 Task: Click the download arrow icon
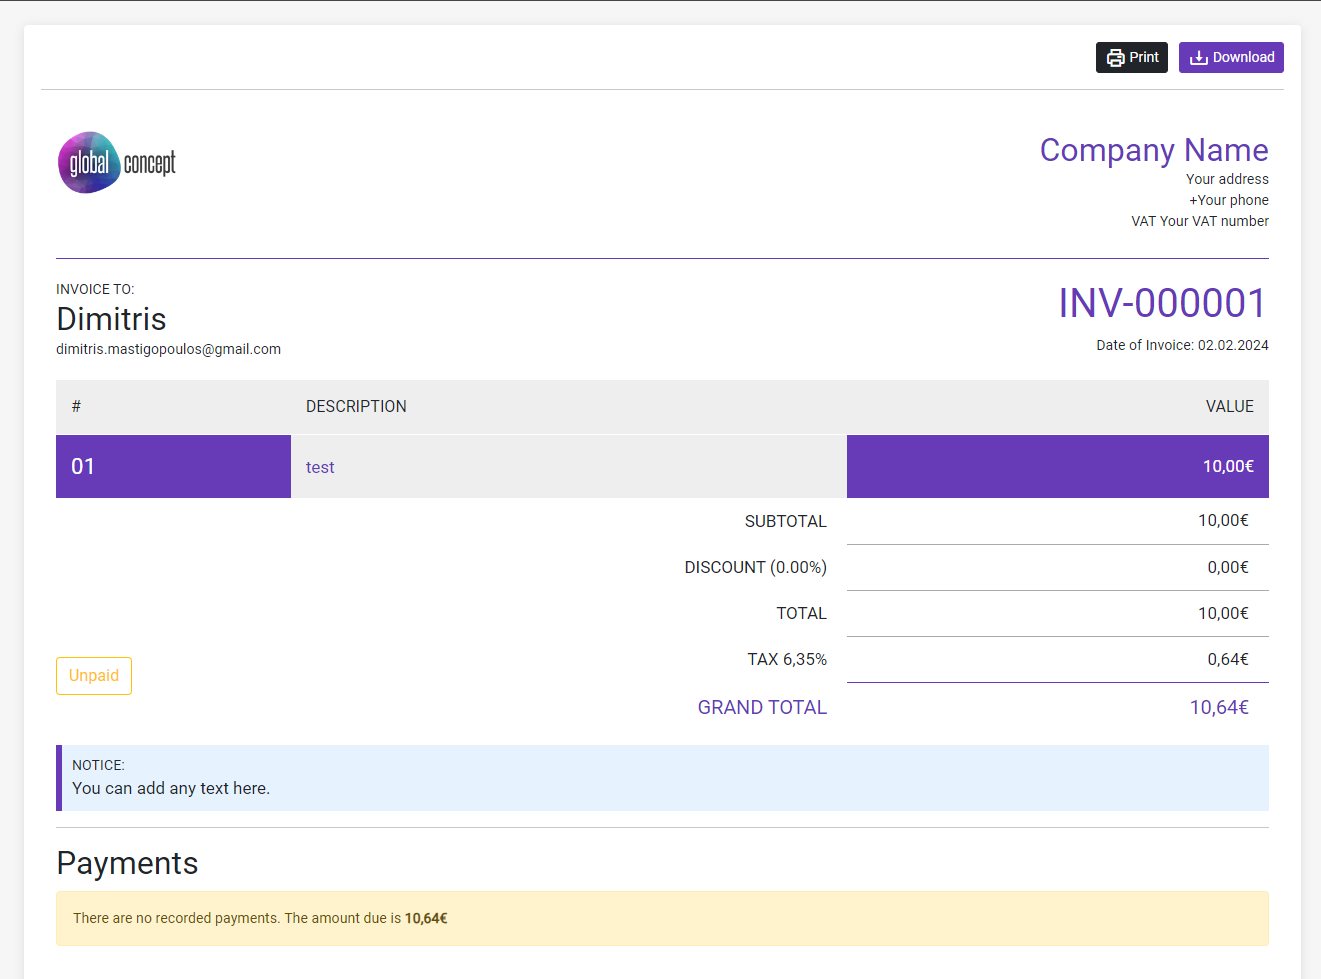click(1198, 58)
